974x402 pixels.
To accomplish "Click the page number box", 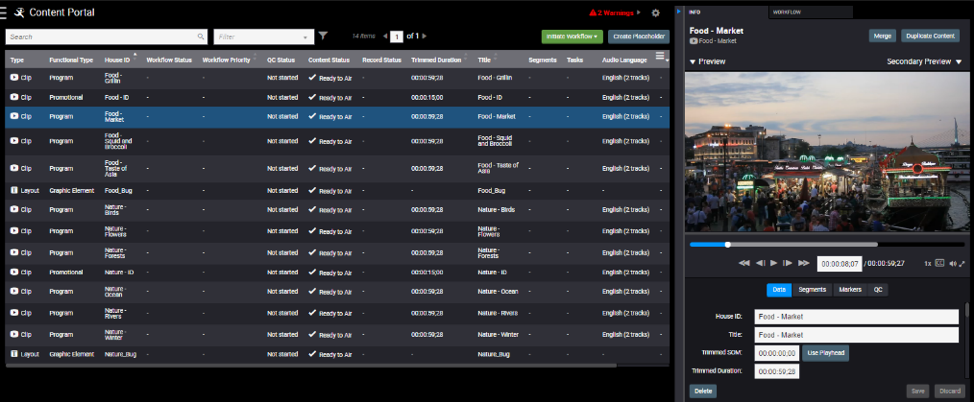I will [x=396, y=37].
